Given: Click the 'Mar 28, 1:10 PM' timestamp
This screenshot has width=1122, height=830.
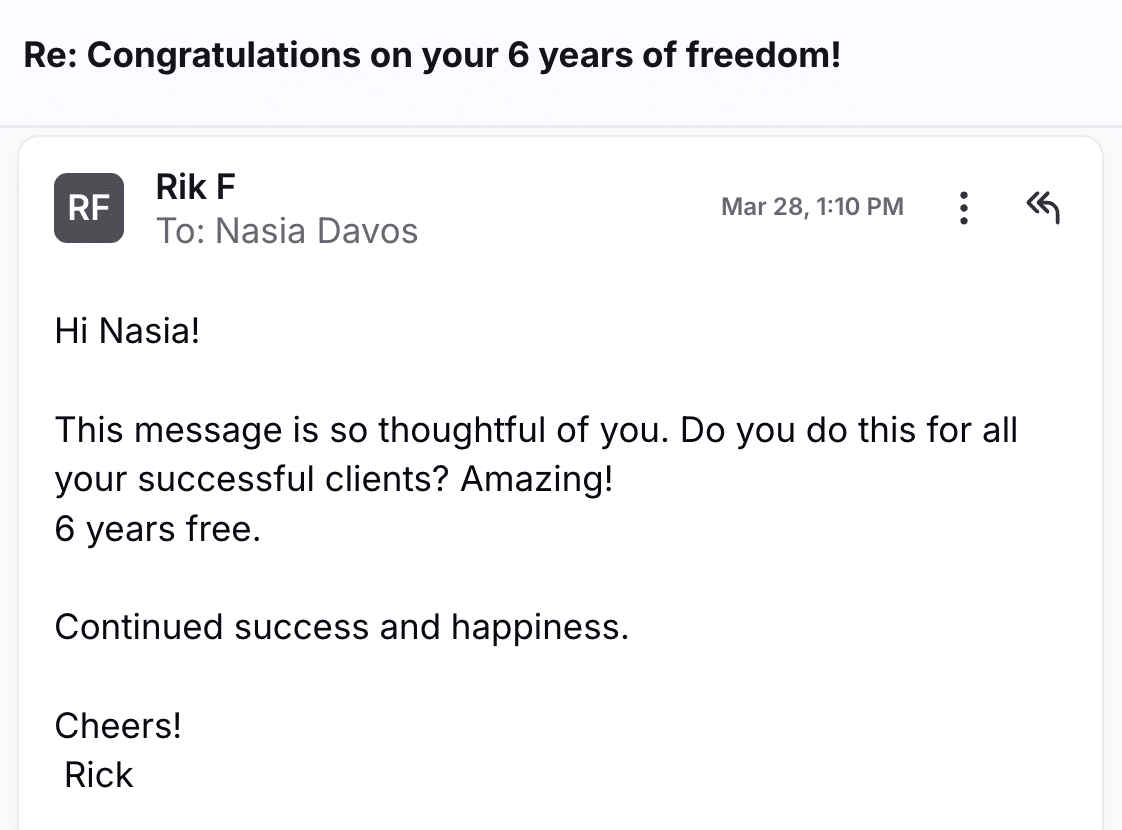Looking at the screenshot, I should [x=812, y=207].
